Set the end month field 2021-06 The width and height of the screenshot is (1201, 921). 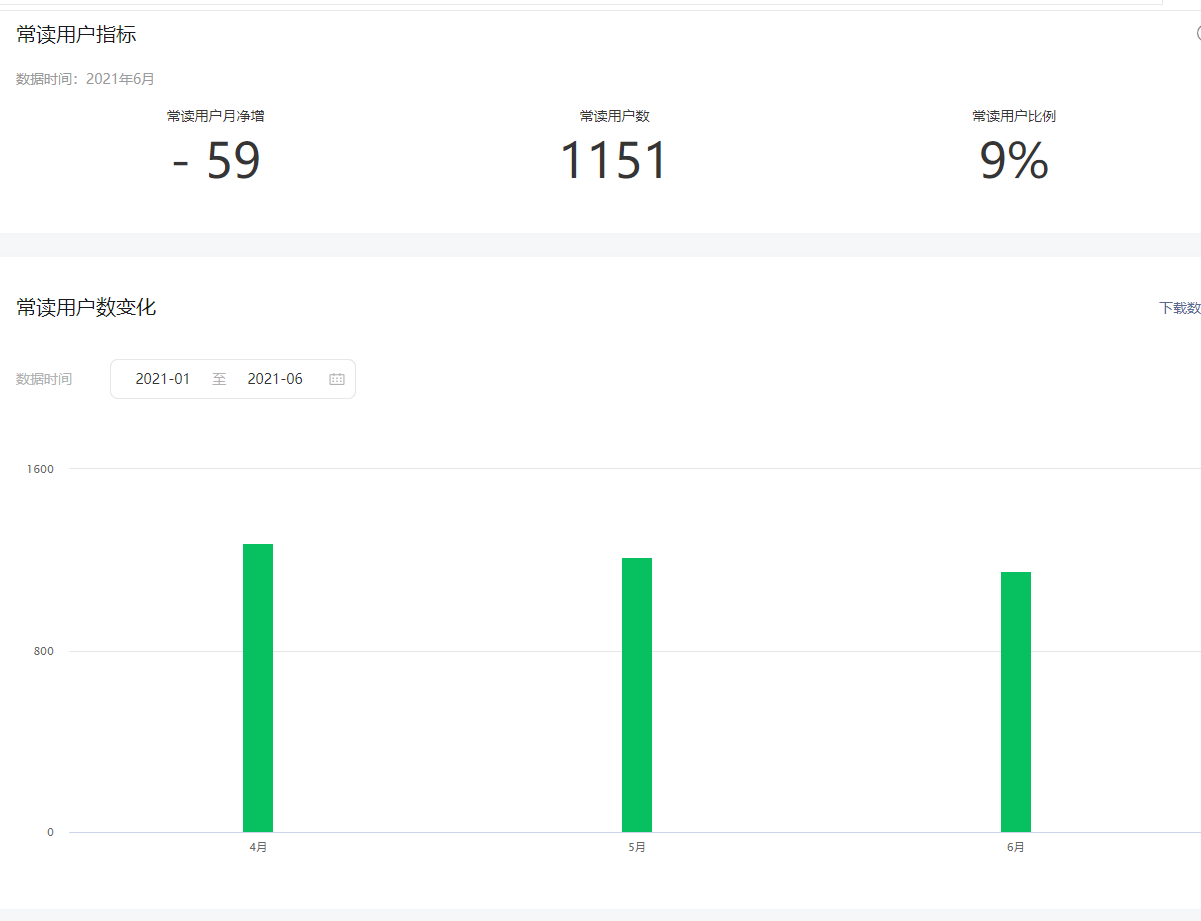tap(275, 379)
